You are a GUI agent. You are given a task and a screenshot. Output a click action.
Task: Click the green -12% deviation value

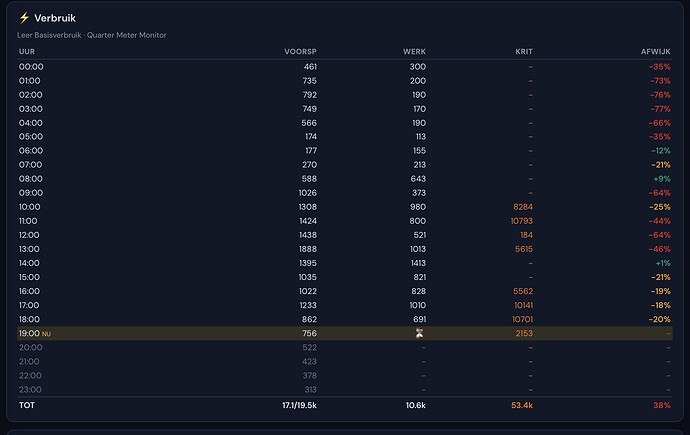(661, 151)
